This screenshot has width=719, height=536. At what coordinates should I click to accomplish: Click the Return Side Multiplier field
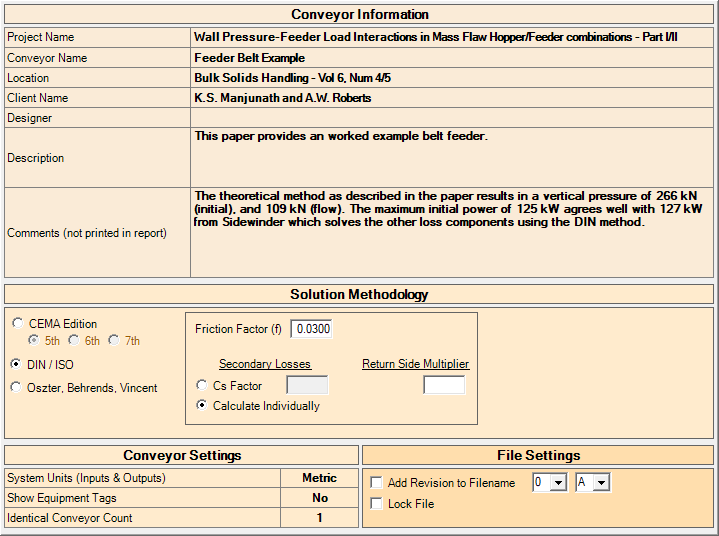[443, 385]
